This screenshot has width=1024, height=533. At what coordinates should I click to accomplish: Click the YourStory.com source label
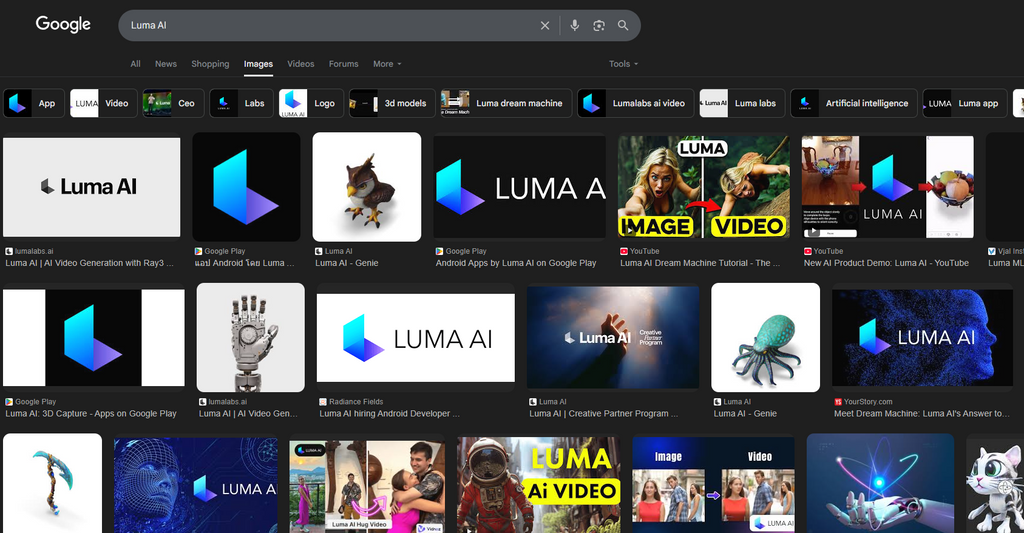(x=868, y=402)
